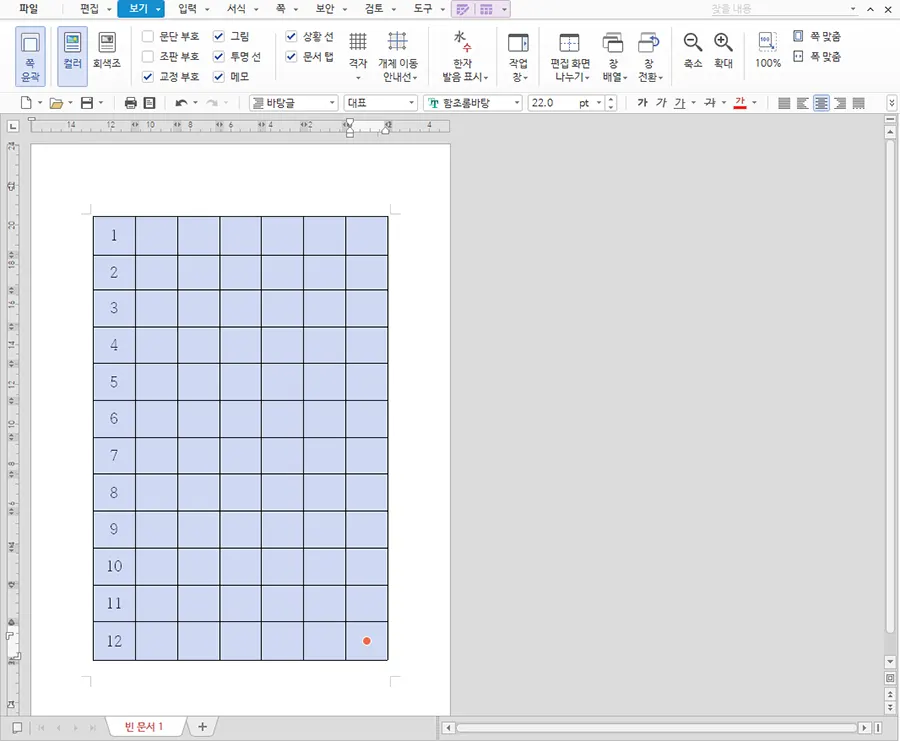The image size is (900, 741).
Task: Click the save diskette icon
Action: pyautogui.click(x=87, y=103)
